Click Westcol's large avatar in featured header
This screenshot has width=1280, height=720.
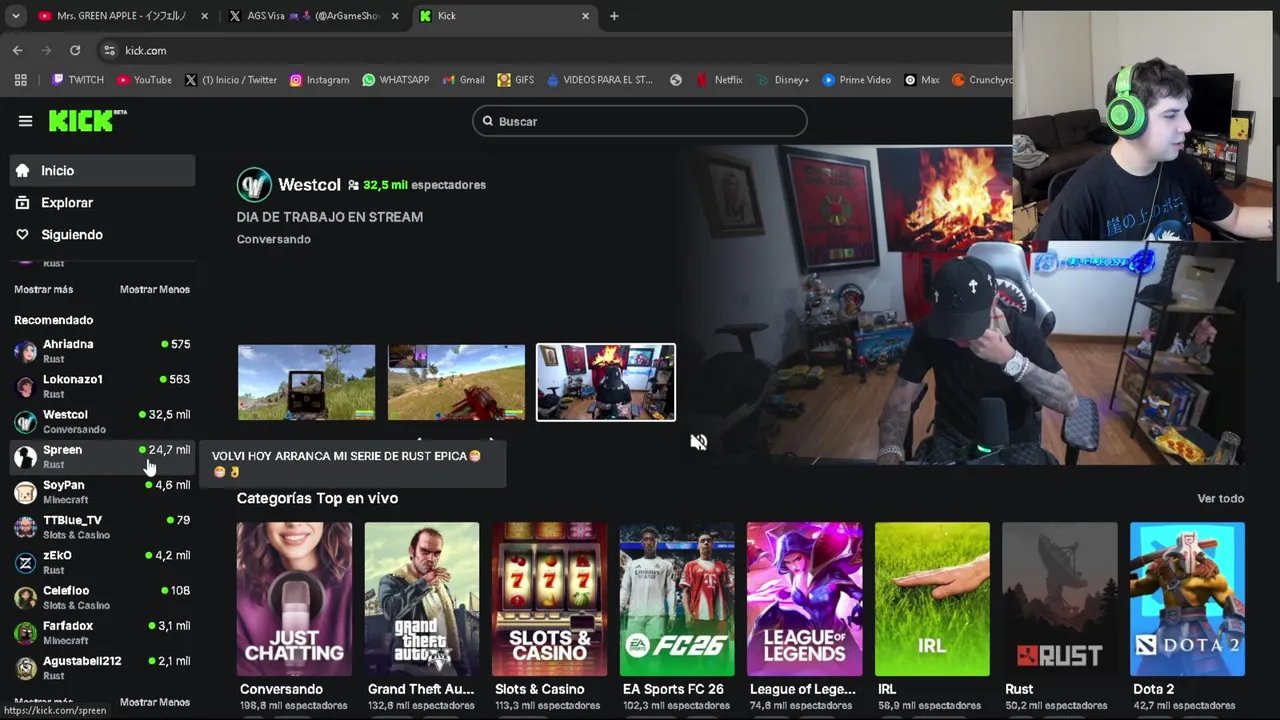(254, 185)
